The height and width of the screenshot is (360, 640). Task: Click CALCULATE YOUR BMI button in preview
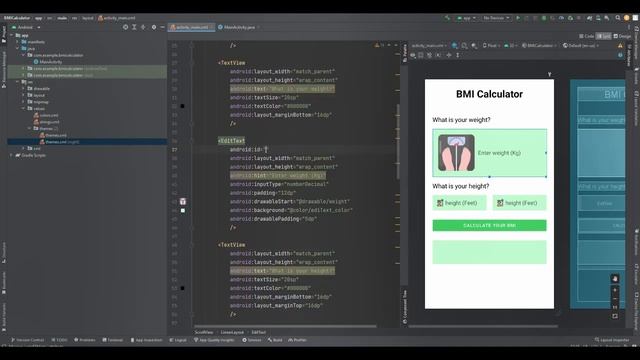coord(489,225)
